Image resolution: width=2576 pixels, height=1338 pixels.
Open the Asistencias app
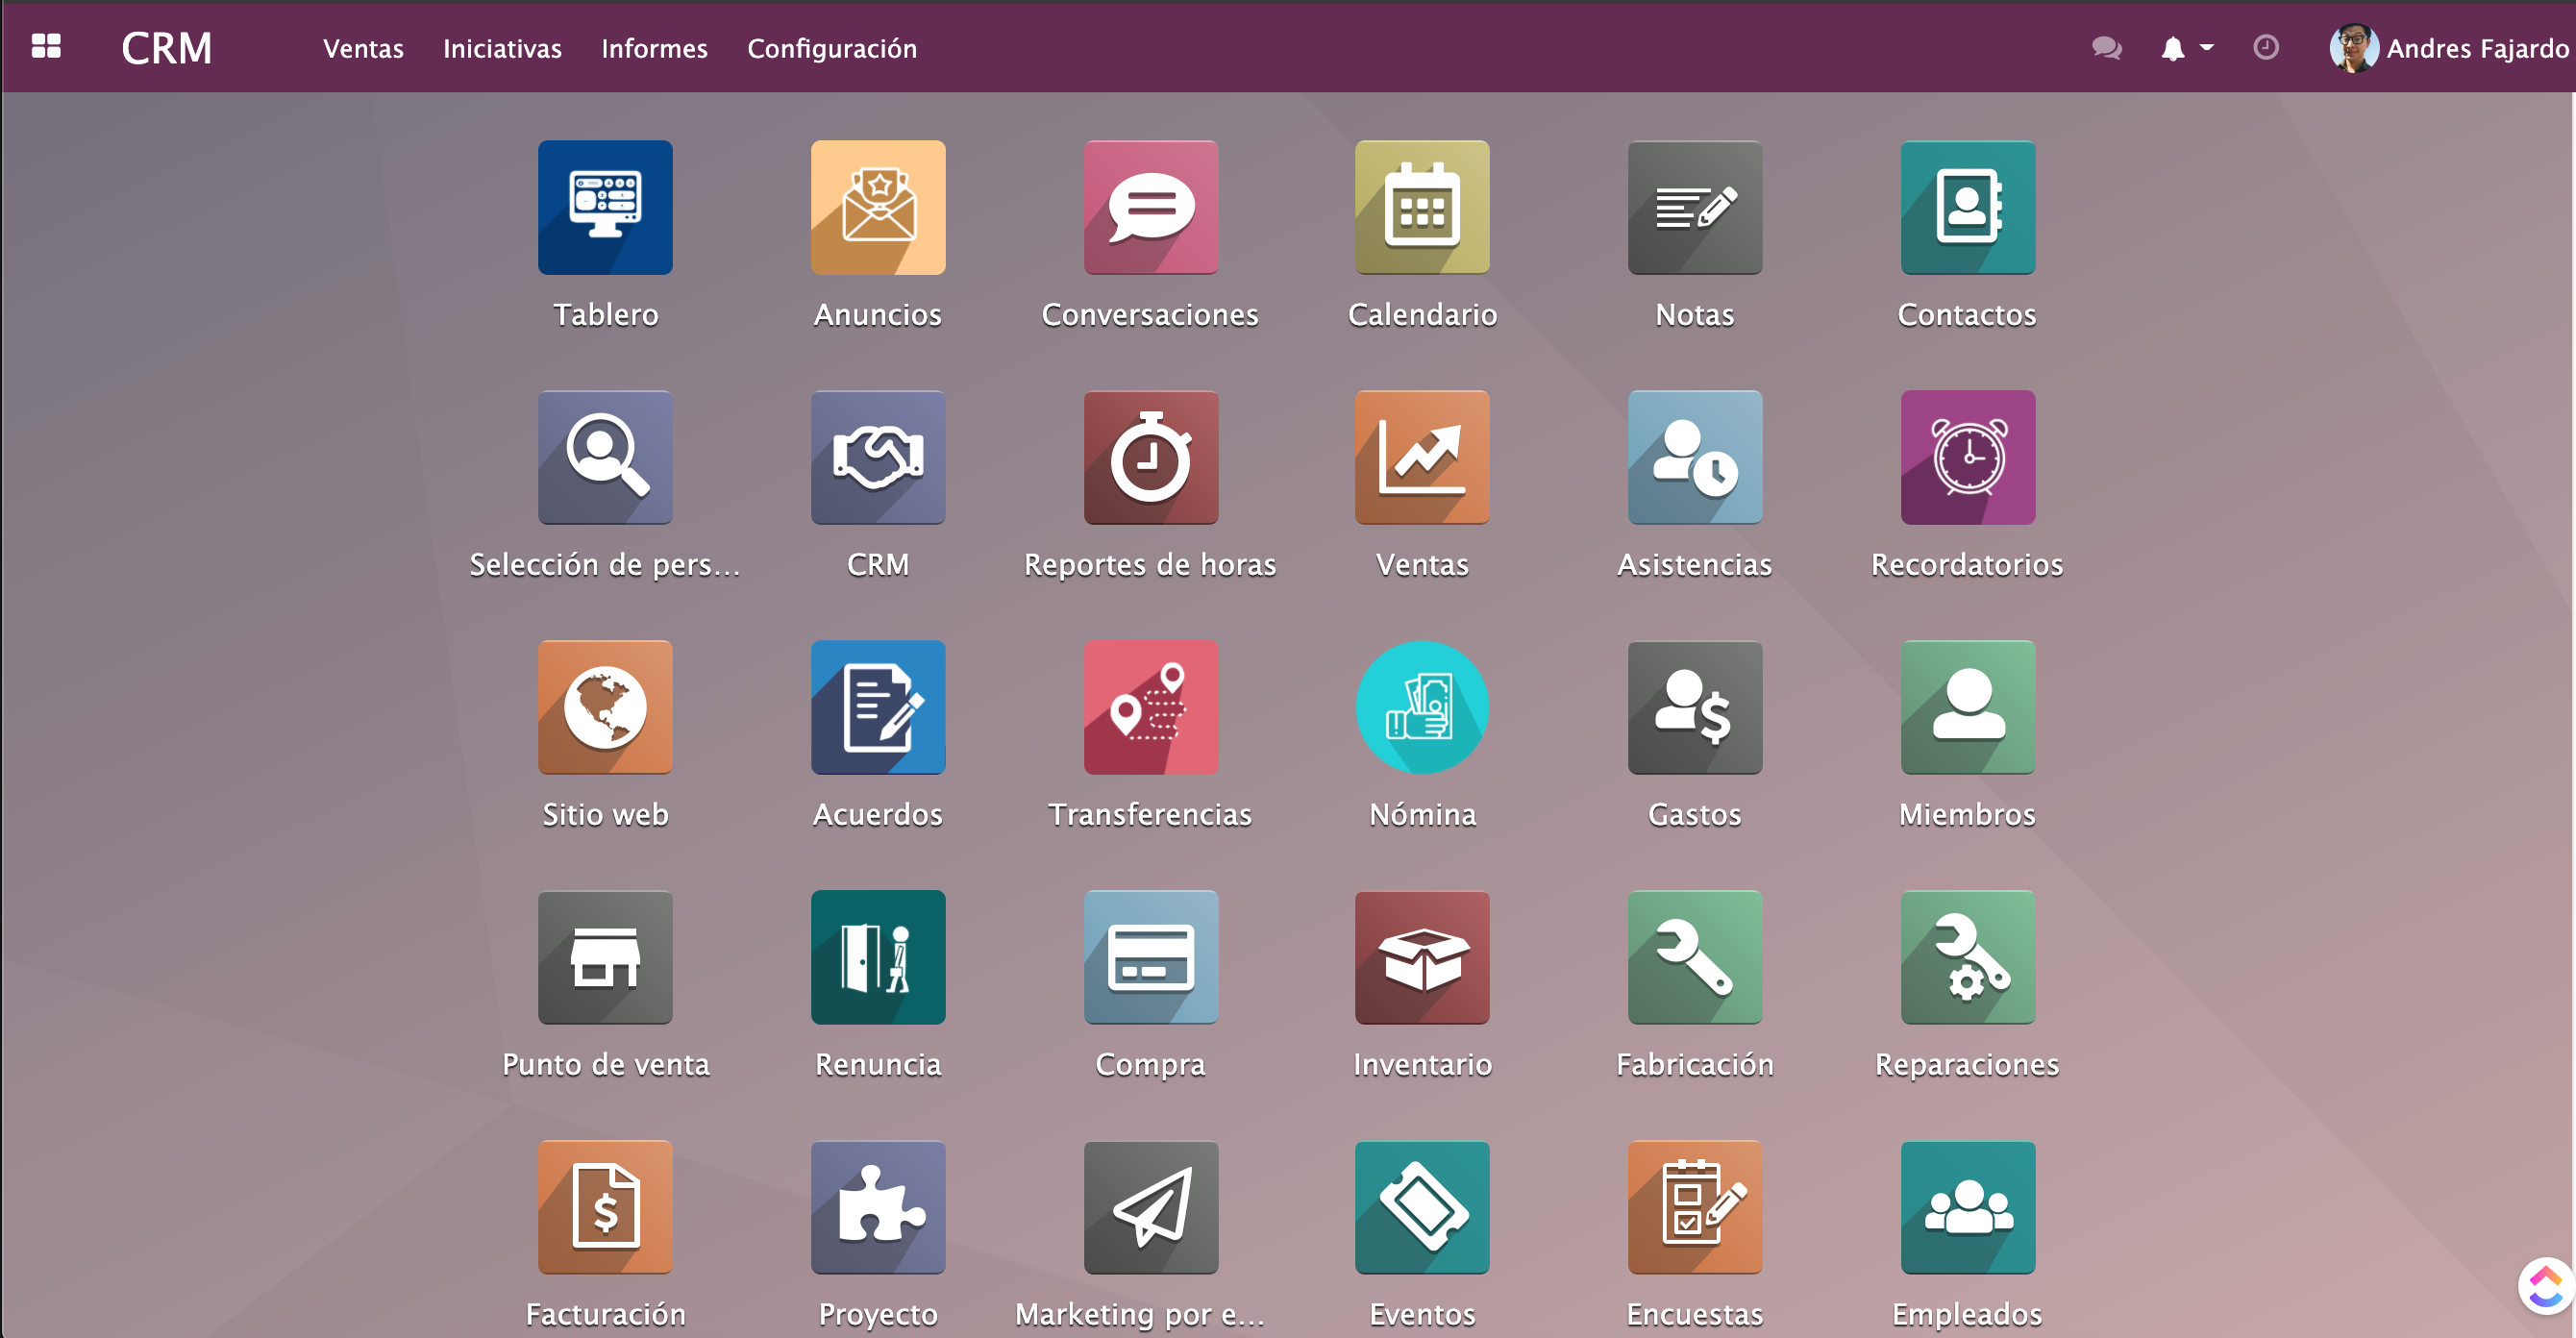(x=1695, y=458)
